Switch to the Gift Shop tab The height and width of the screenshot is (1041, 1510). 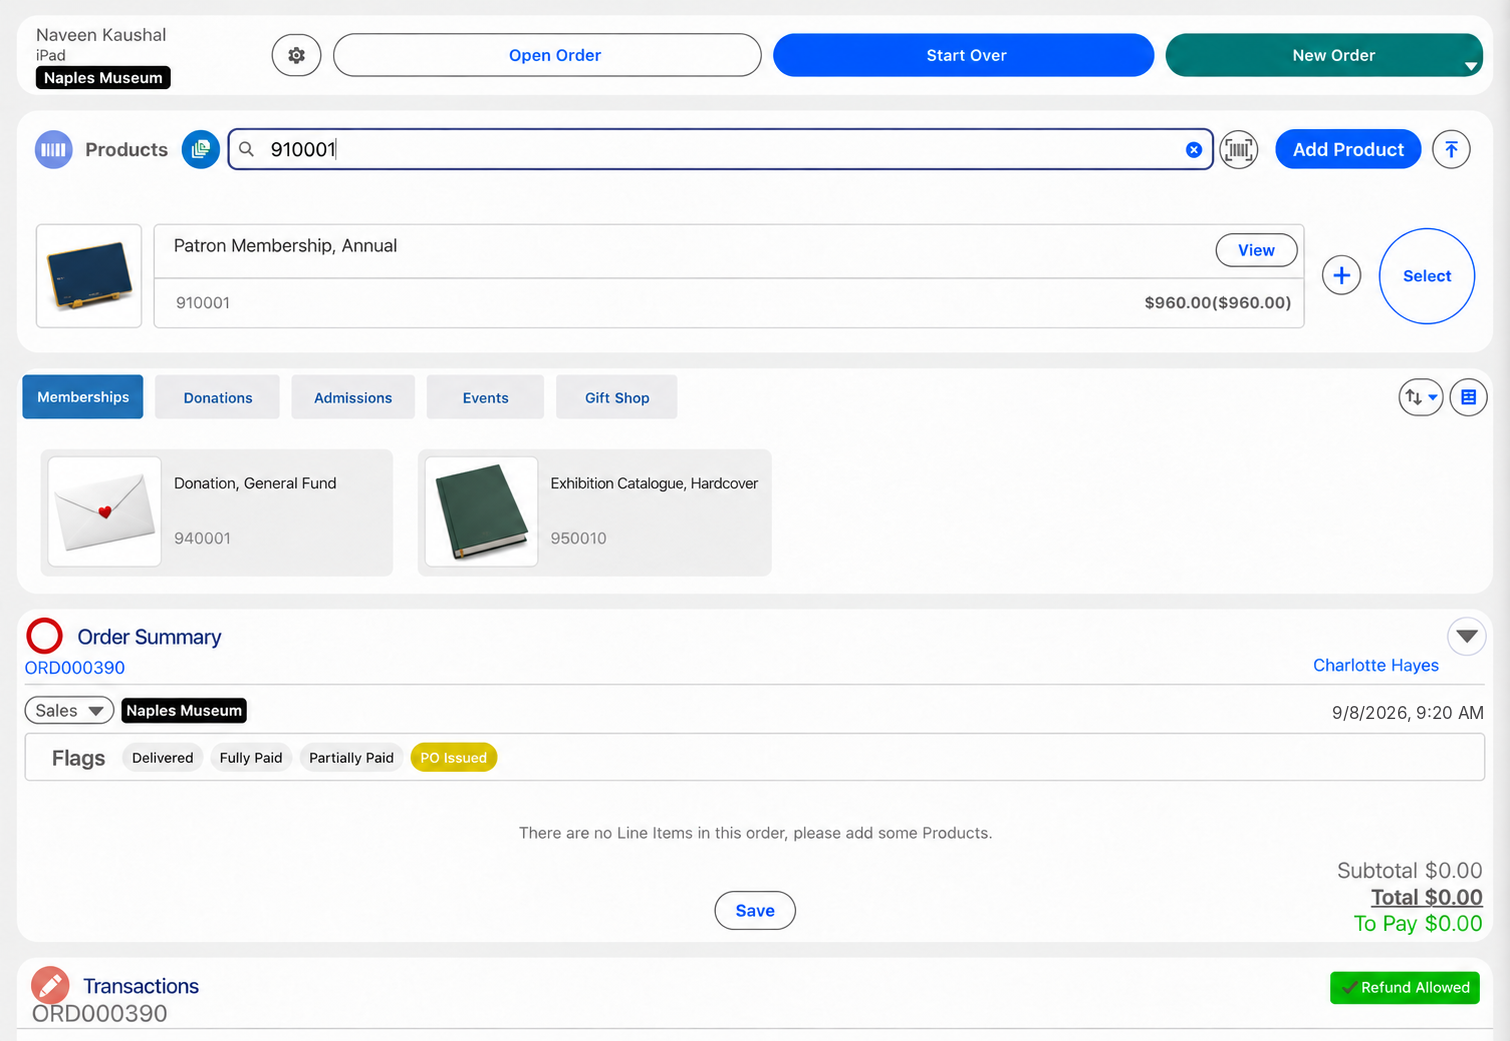[x=617, y=397]
